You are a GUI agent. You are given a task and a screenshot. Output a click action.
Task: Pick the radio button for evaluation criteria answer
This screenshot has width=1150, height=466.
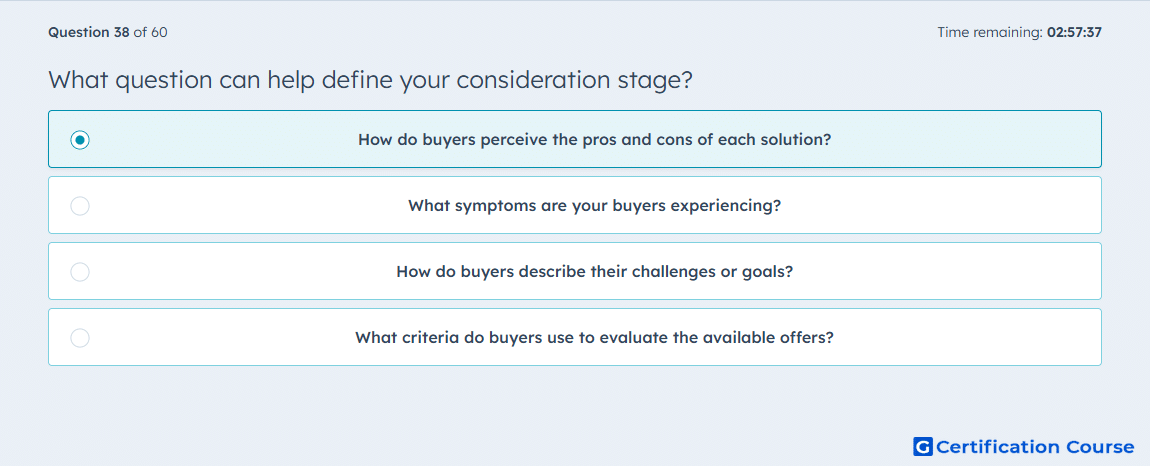pyautogui.click(x=80, y=338)
